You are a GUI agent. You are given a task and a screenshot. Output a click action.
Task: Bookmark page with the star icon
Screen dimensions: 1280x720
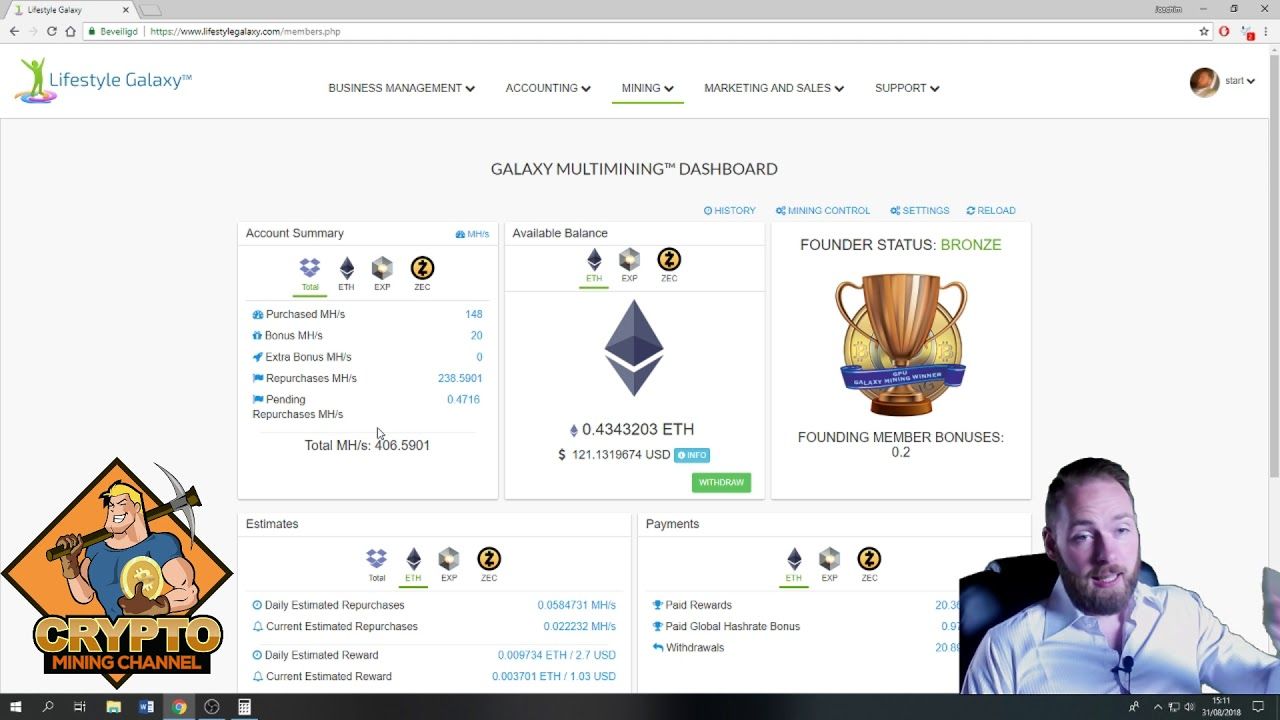pyautogui.click(x=1204, y=31)
